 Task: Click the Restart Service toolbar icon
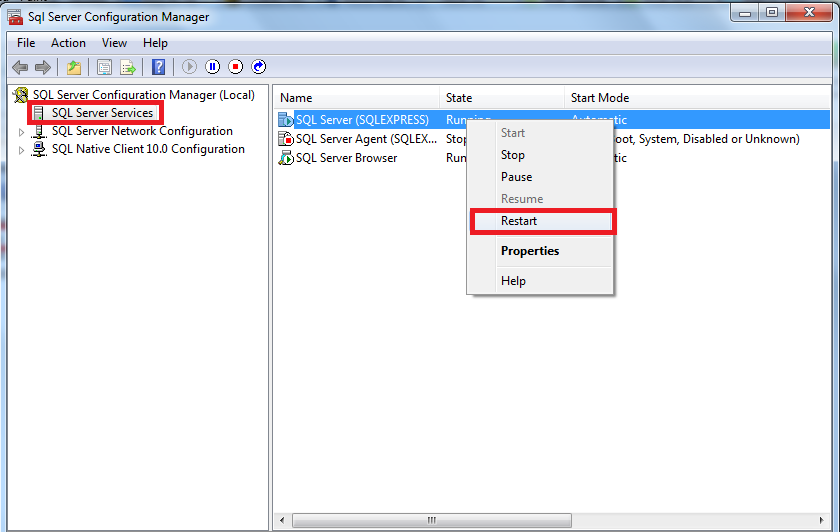coord(259,67)
